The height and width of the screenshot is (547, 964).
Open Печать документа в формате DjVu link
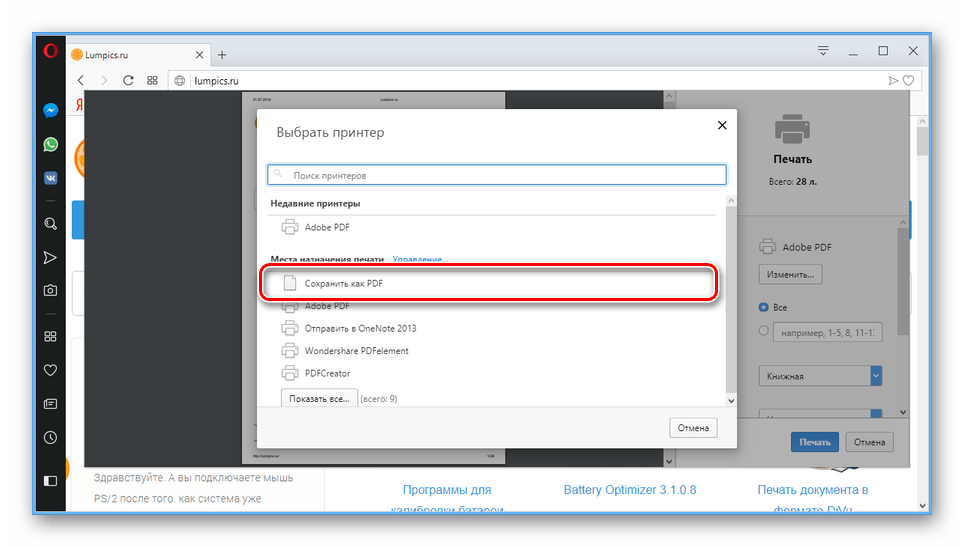click(813, 499)
